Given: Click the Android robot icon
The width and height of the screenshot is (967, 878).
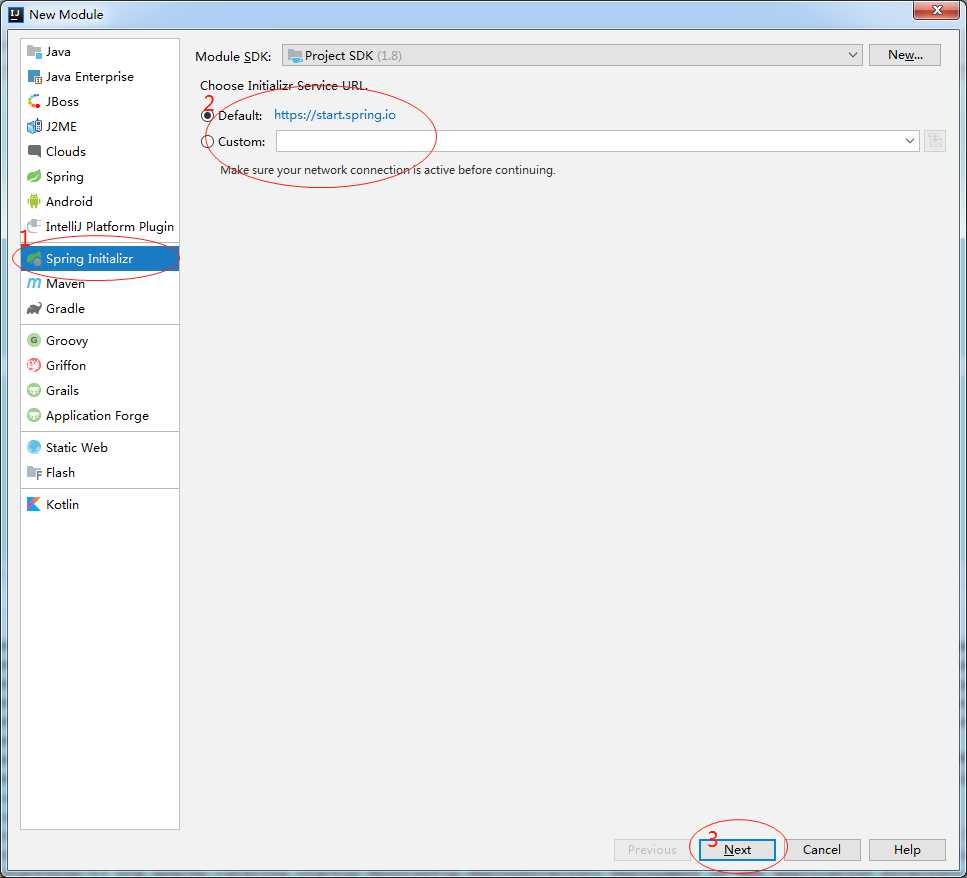Looking at the screenshot, I should point(34,202).
